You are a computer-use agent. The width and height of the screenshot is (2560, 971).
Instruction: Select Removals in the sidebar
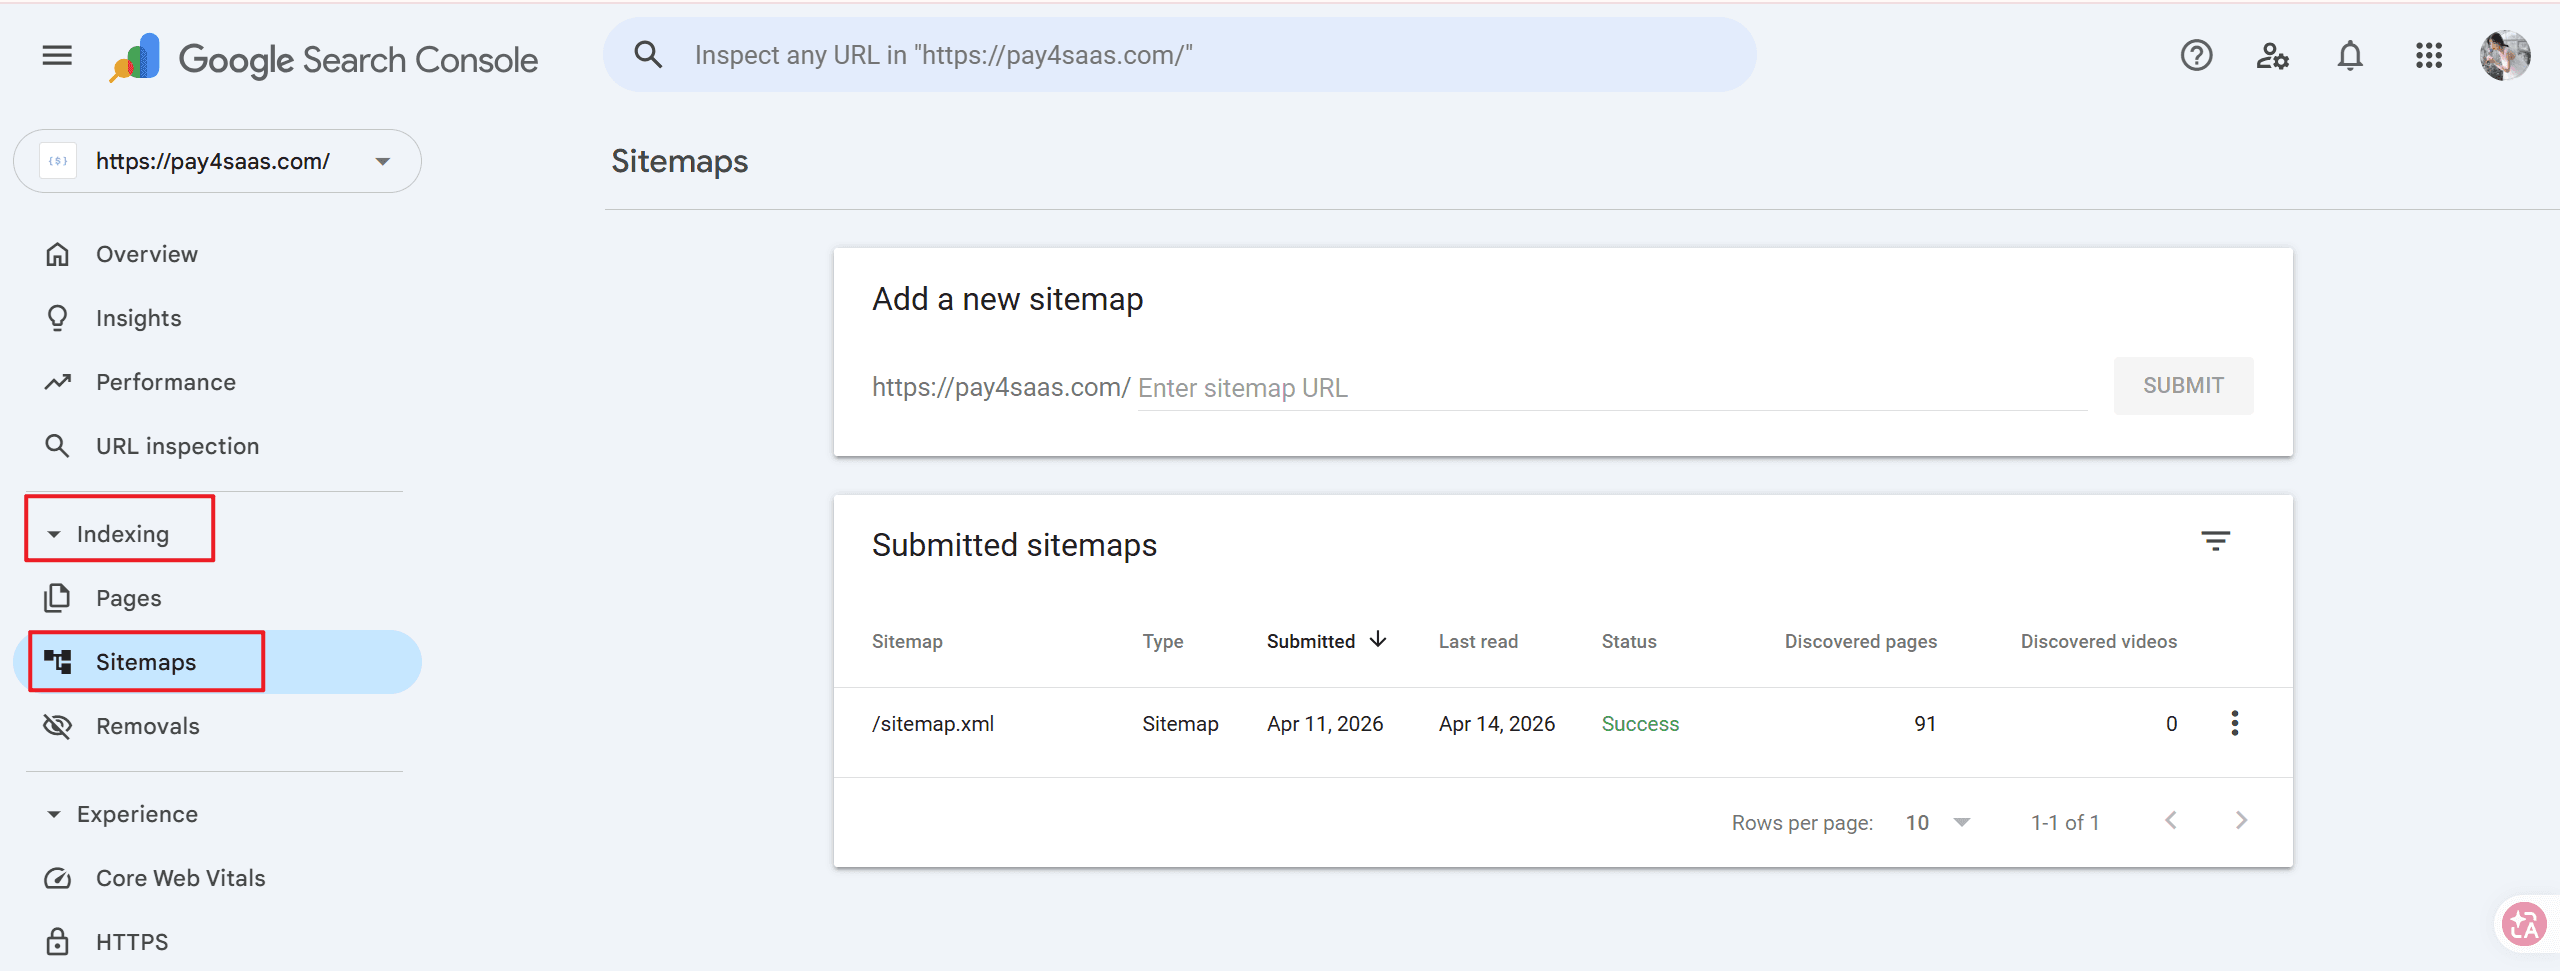pos(147,726)
